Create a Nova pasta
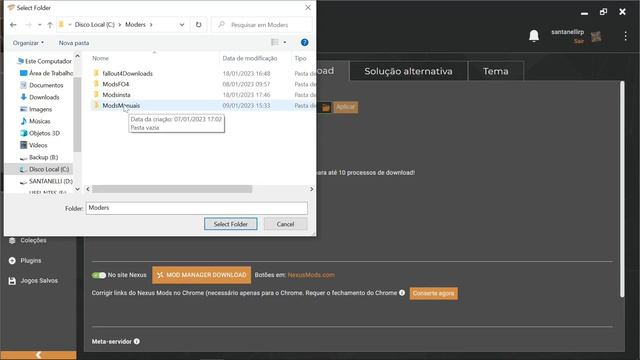Viewport: 640px width, 360px height. pos(74,43)
